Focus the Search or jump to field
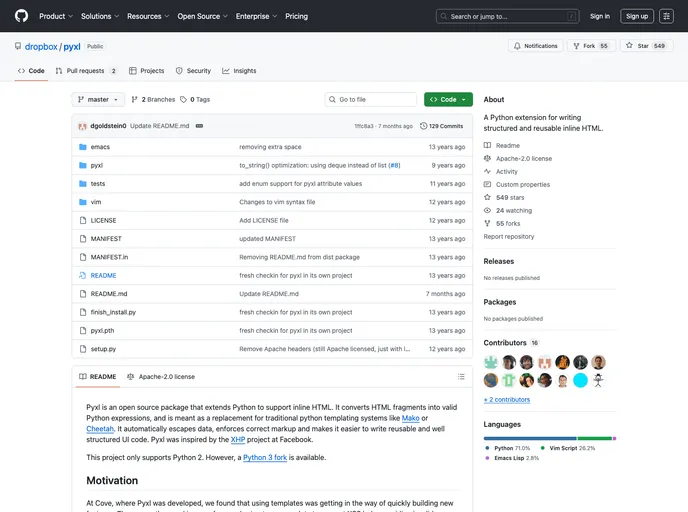The height and width of the screenshot is (512, 688). pyautogui.click(x=507, y=16)
